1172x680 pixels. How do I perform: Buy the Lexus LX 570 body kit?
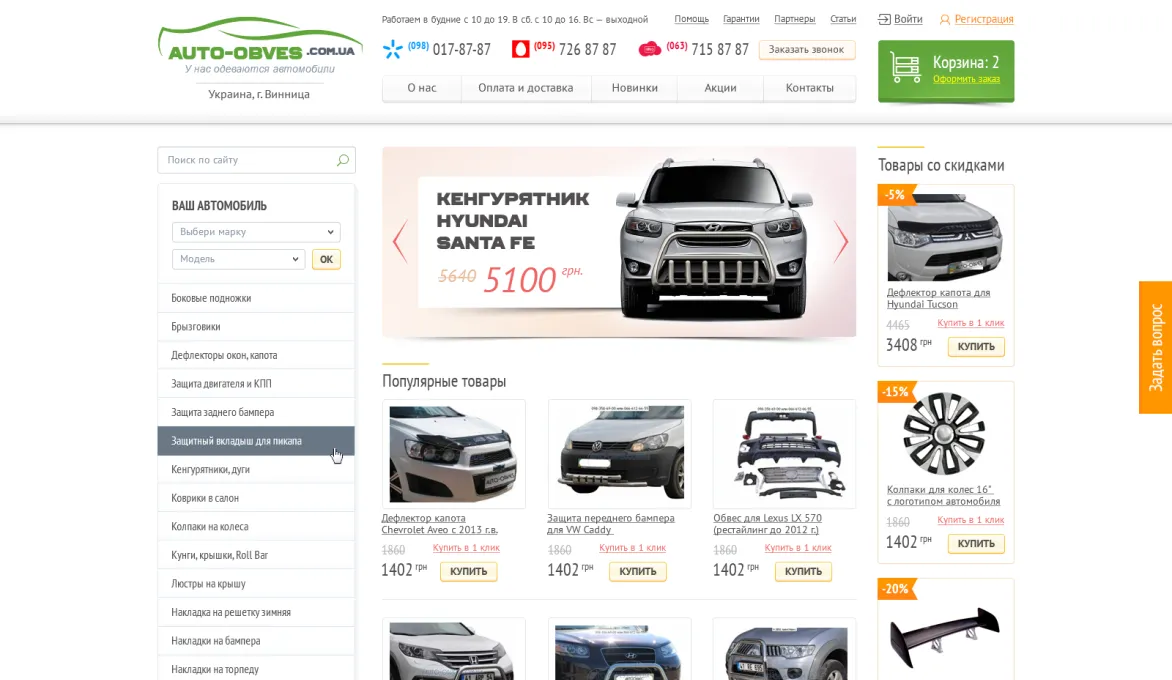803,571
